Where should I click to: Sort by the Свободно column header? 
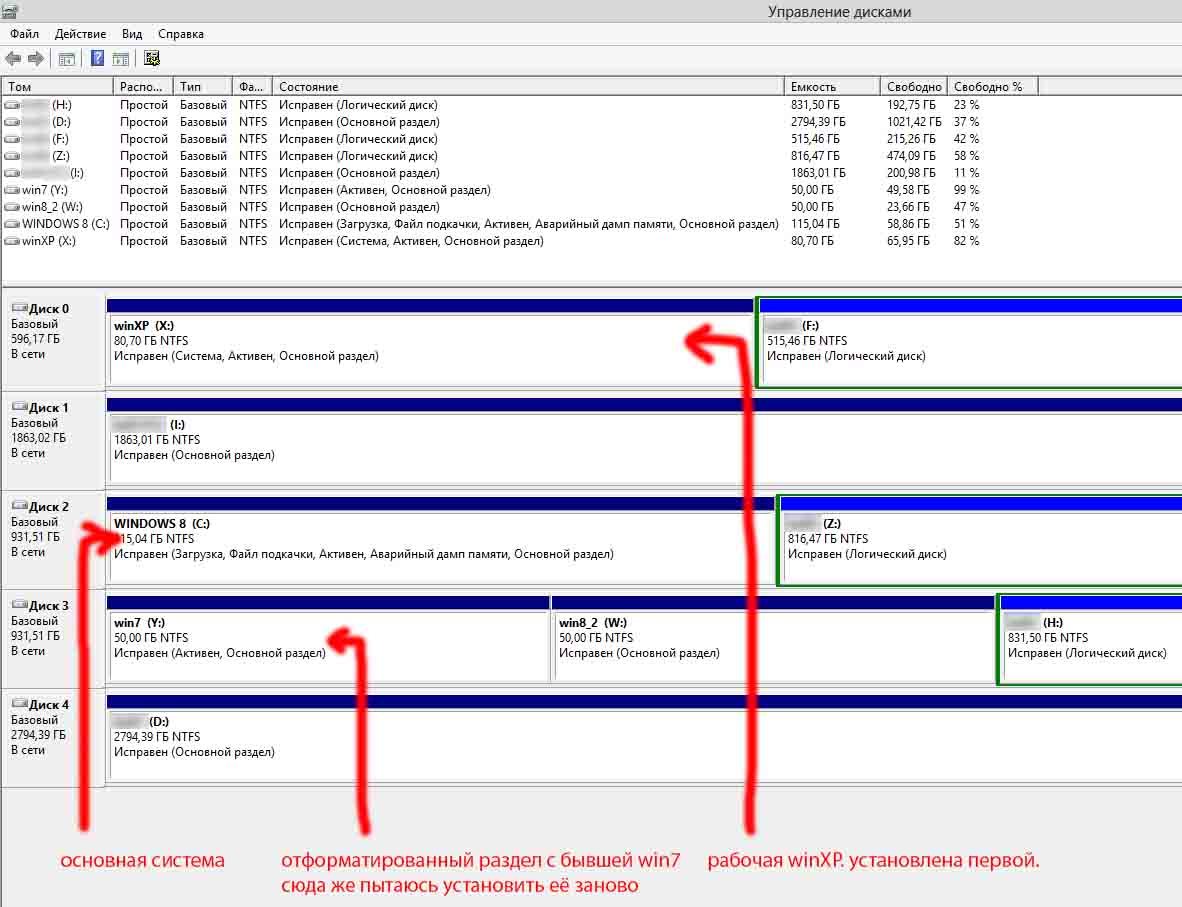914,87
